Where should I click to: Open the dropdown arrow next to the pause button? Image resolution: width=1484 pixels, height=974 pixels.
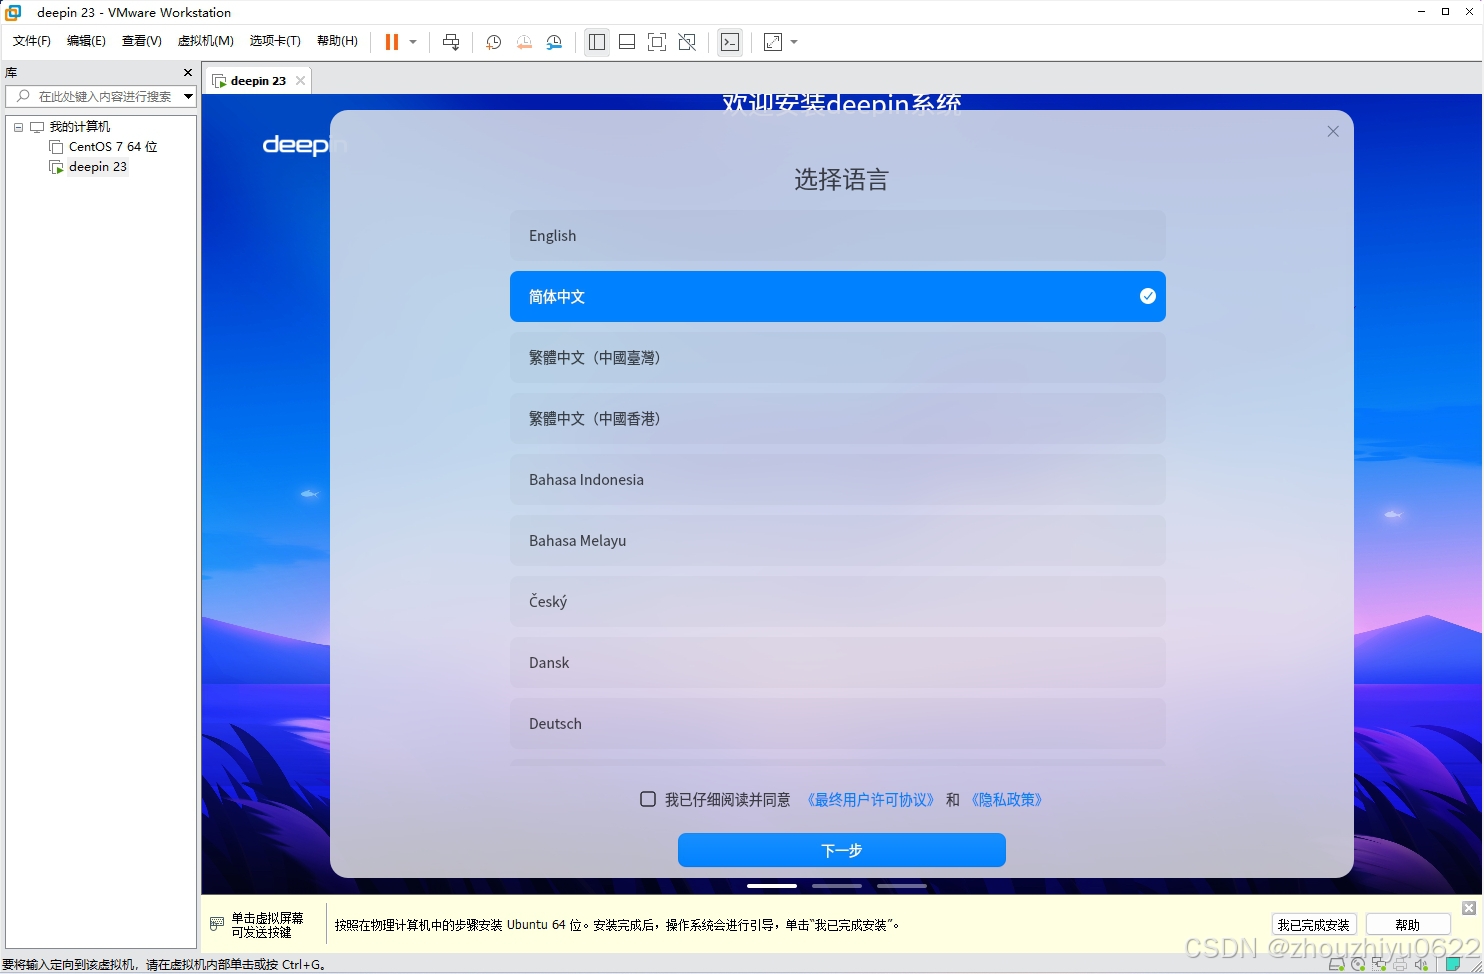(x=413, y=42)
